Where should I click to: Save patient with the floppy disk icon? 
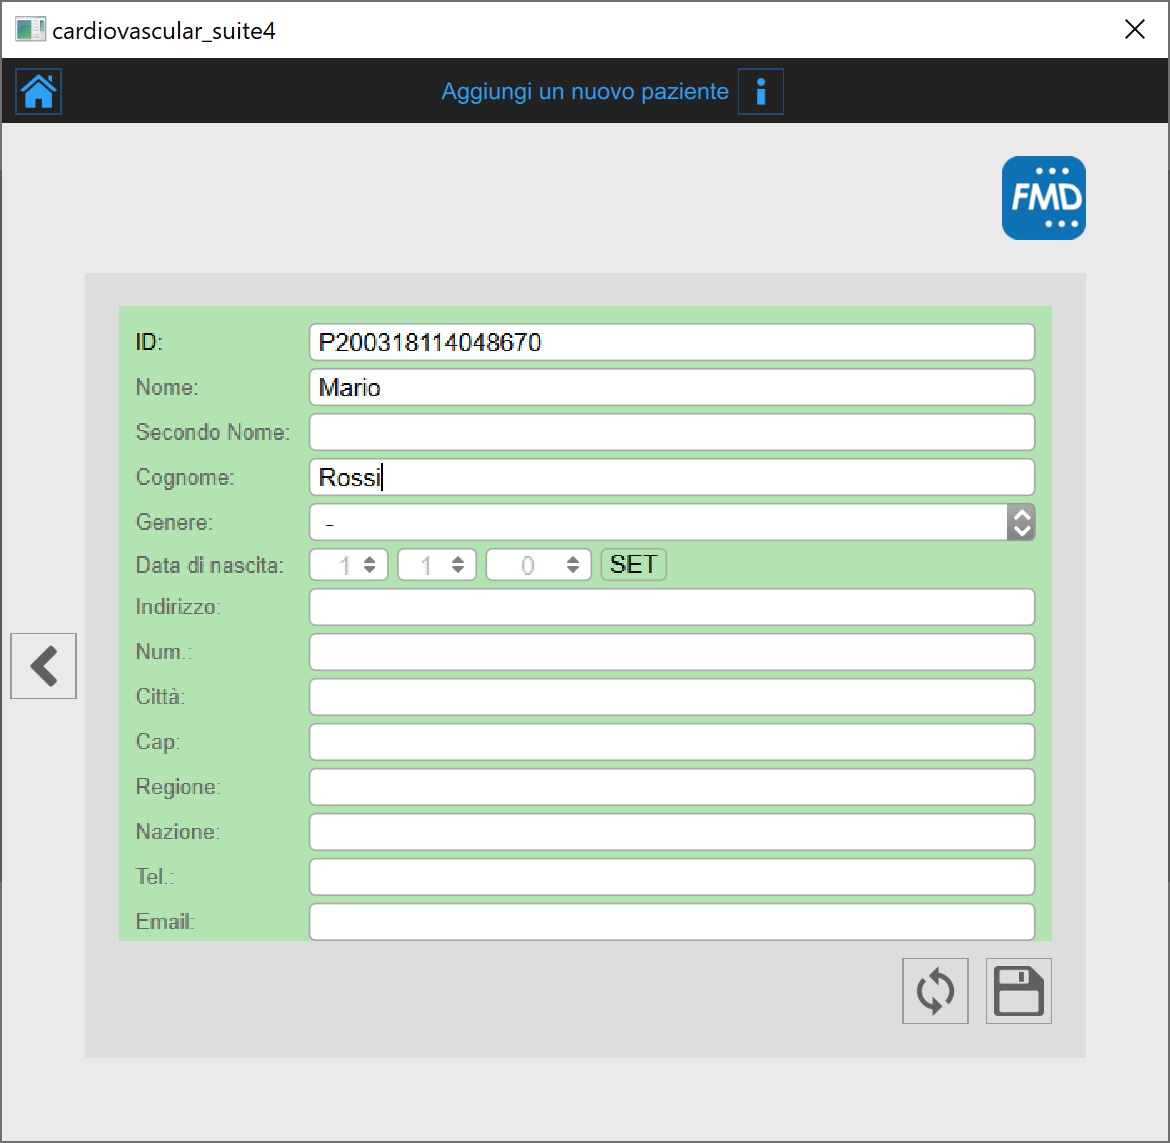[1018, 991]
